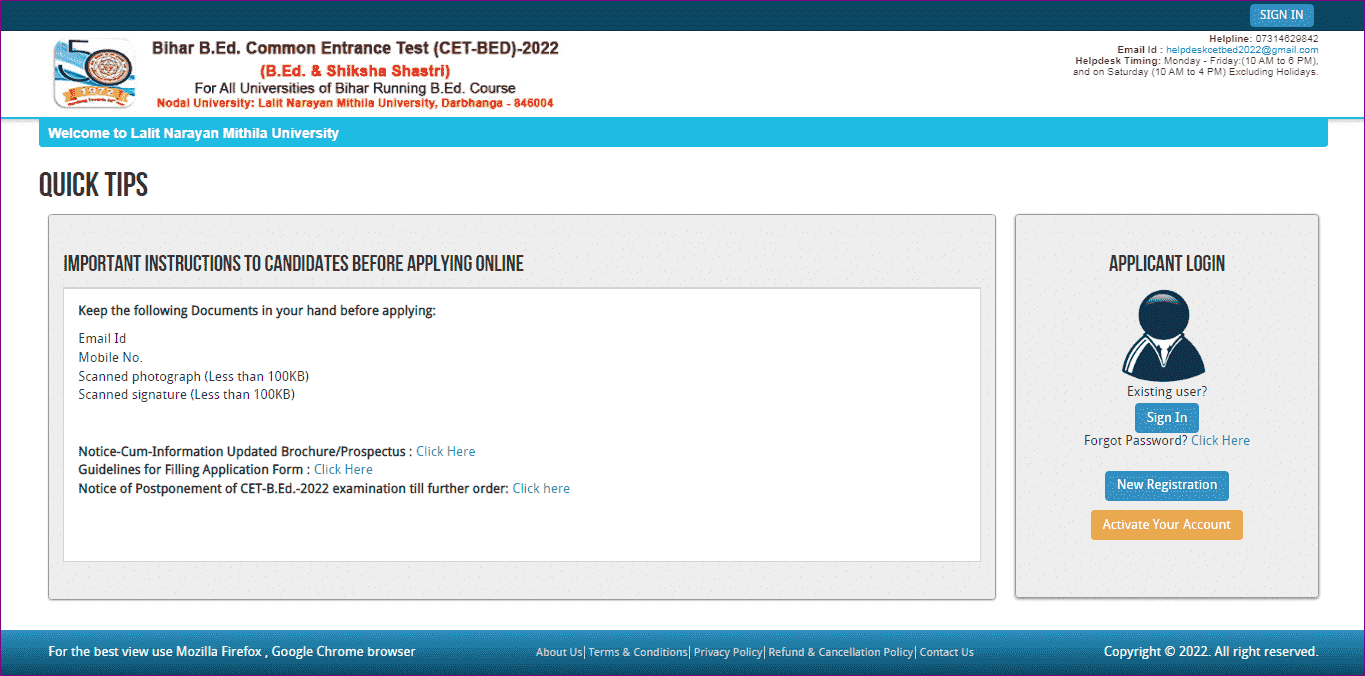Open the New Registration form

pyautogui.click(x=1166, y=485)
